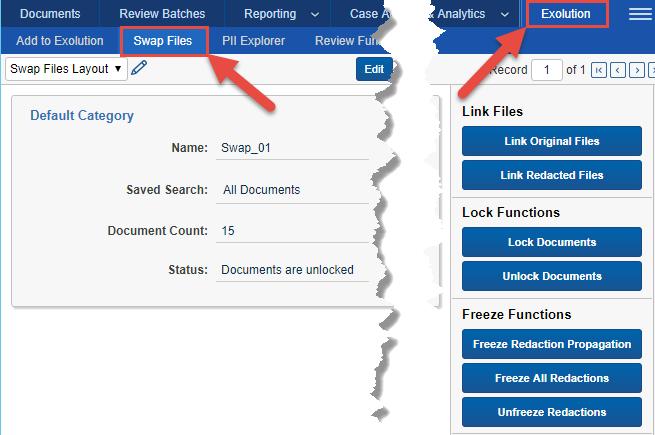This screenshot has width=655, height=435.
Task: Open the PII Explorer subtab
Action: click(x=254, y=41)
